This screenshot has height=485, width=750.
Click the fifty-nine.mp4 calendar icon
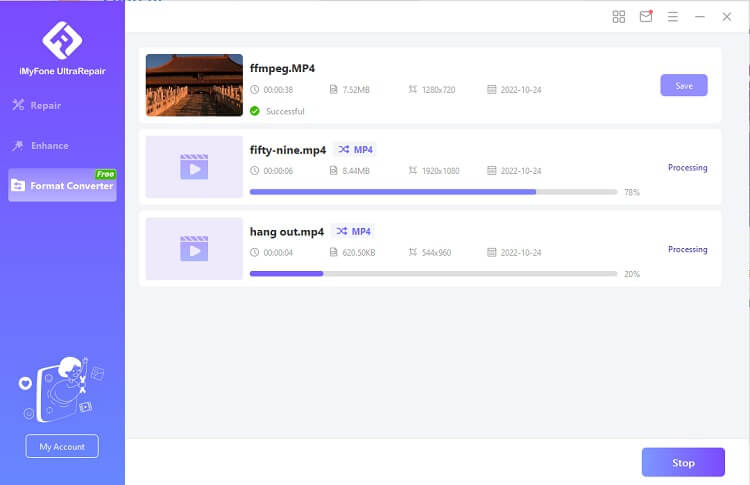point(492,171)
